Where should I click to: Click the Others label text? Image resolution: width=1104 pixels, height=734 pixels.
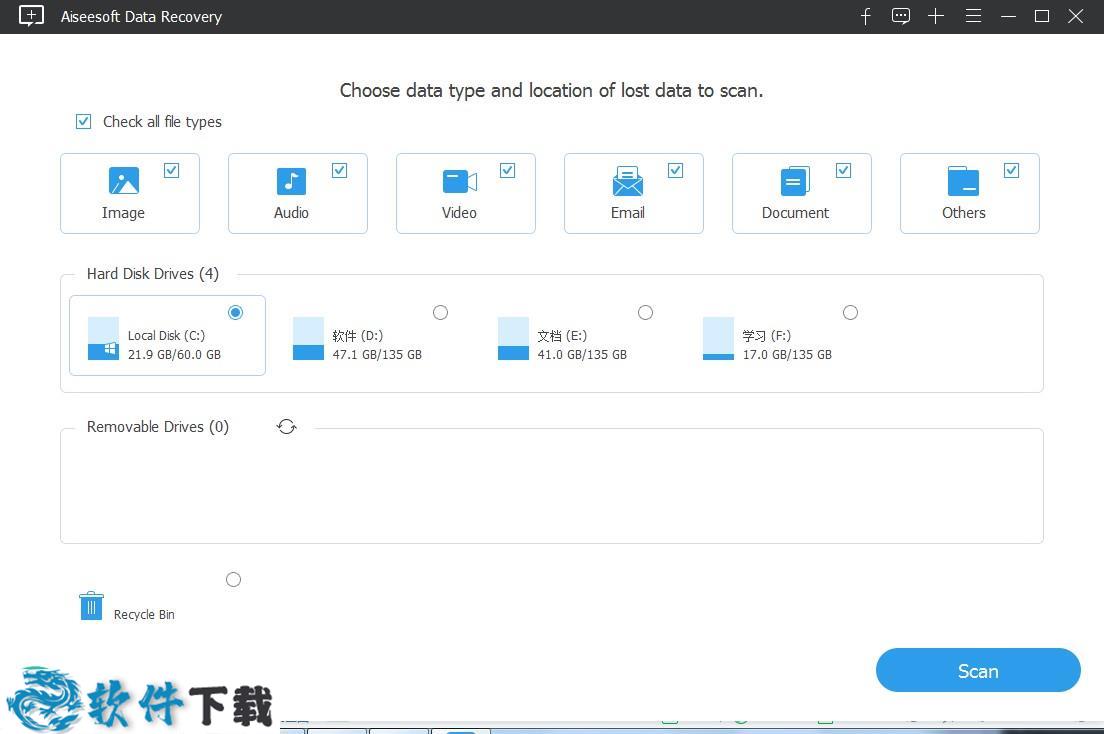[964, 213]
